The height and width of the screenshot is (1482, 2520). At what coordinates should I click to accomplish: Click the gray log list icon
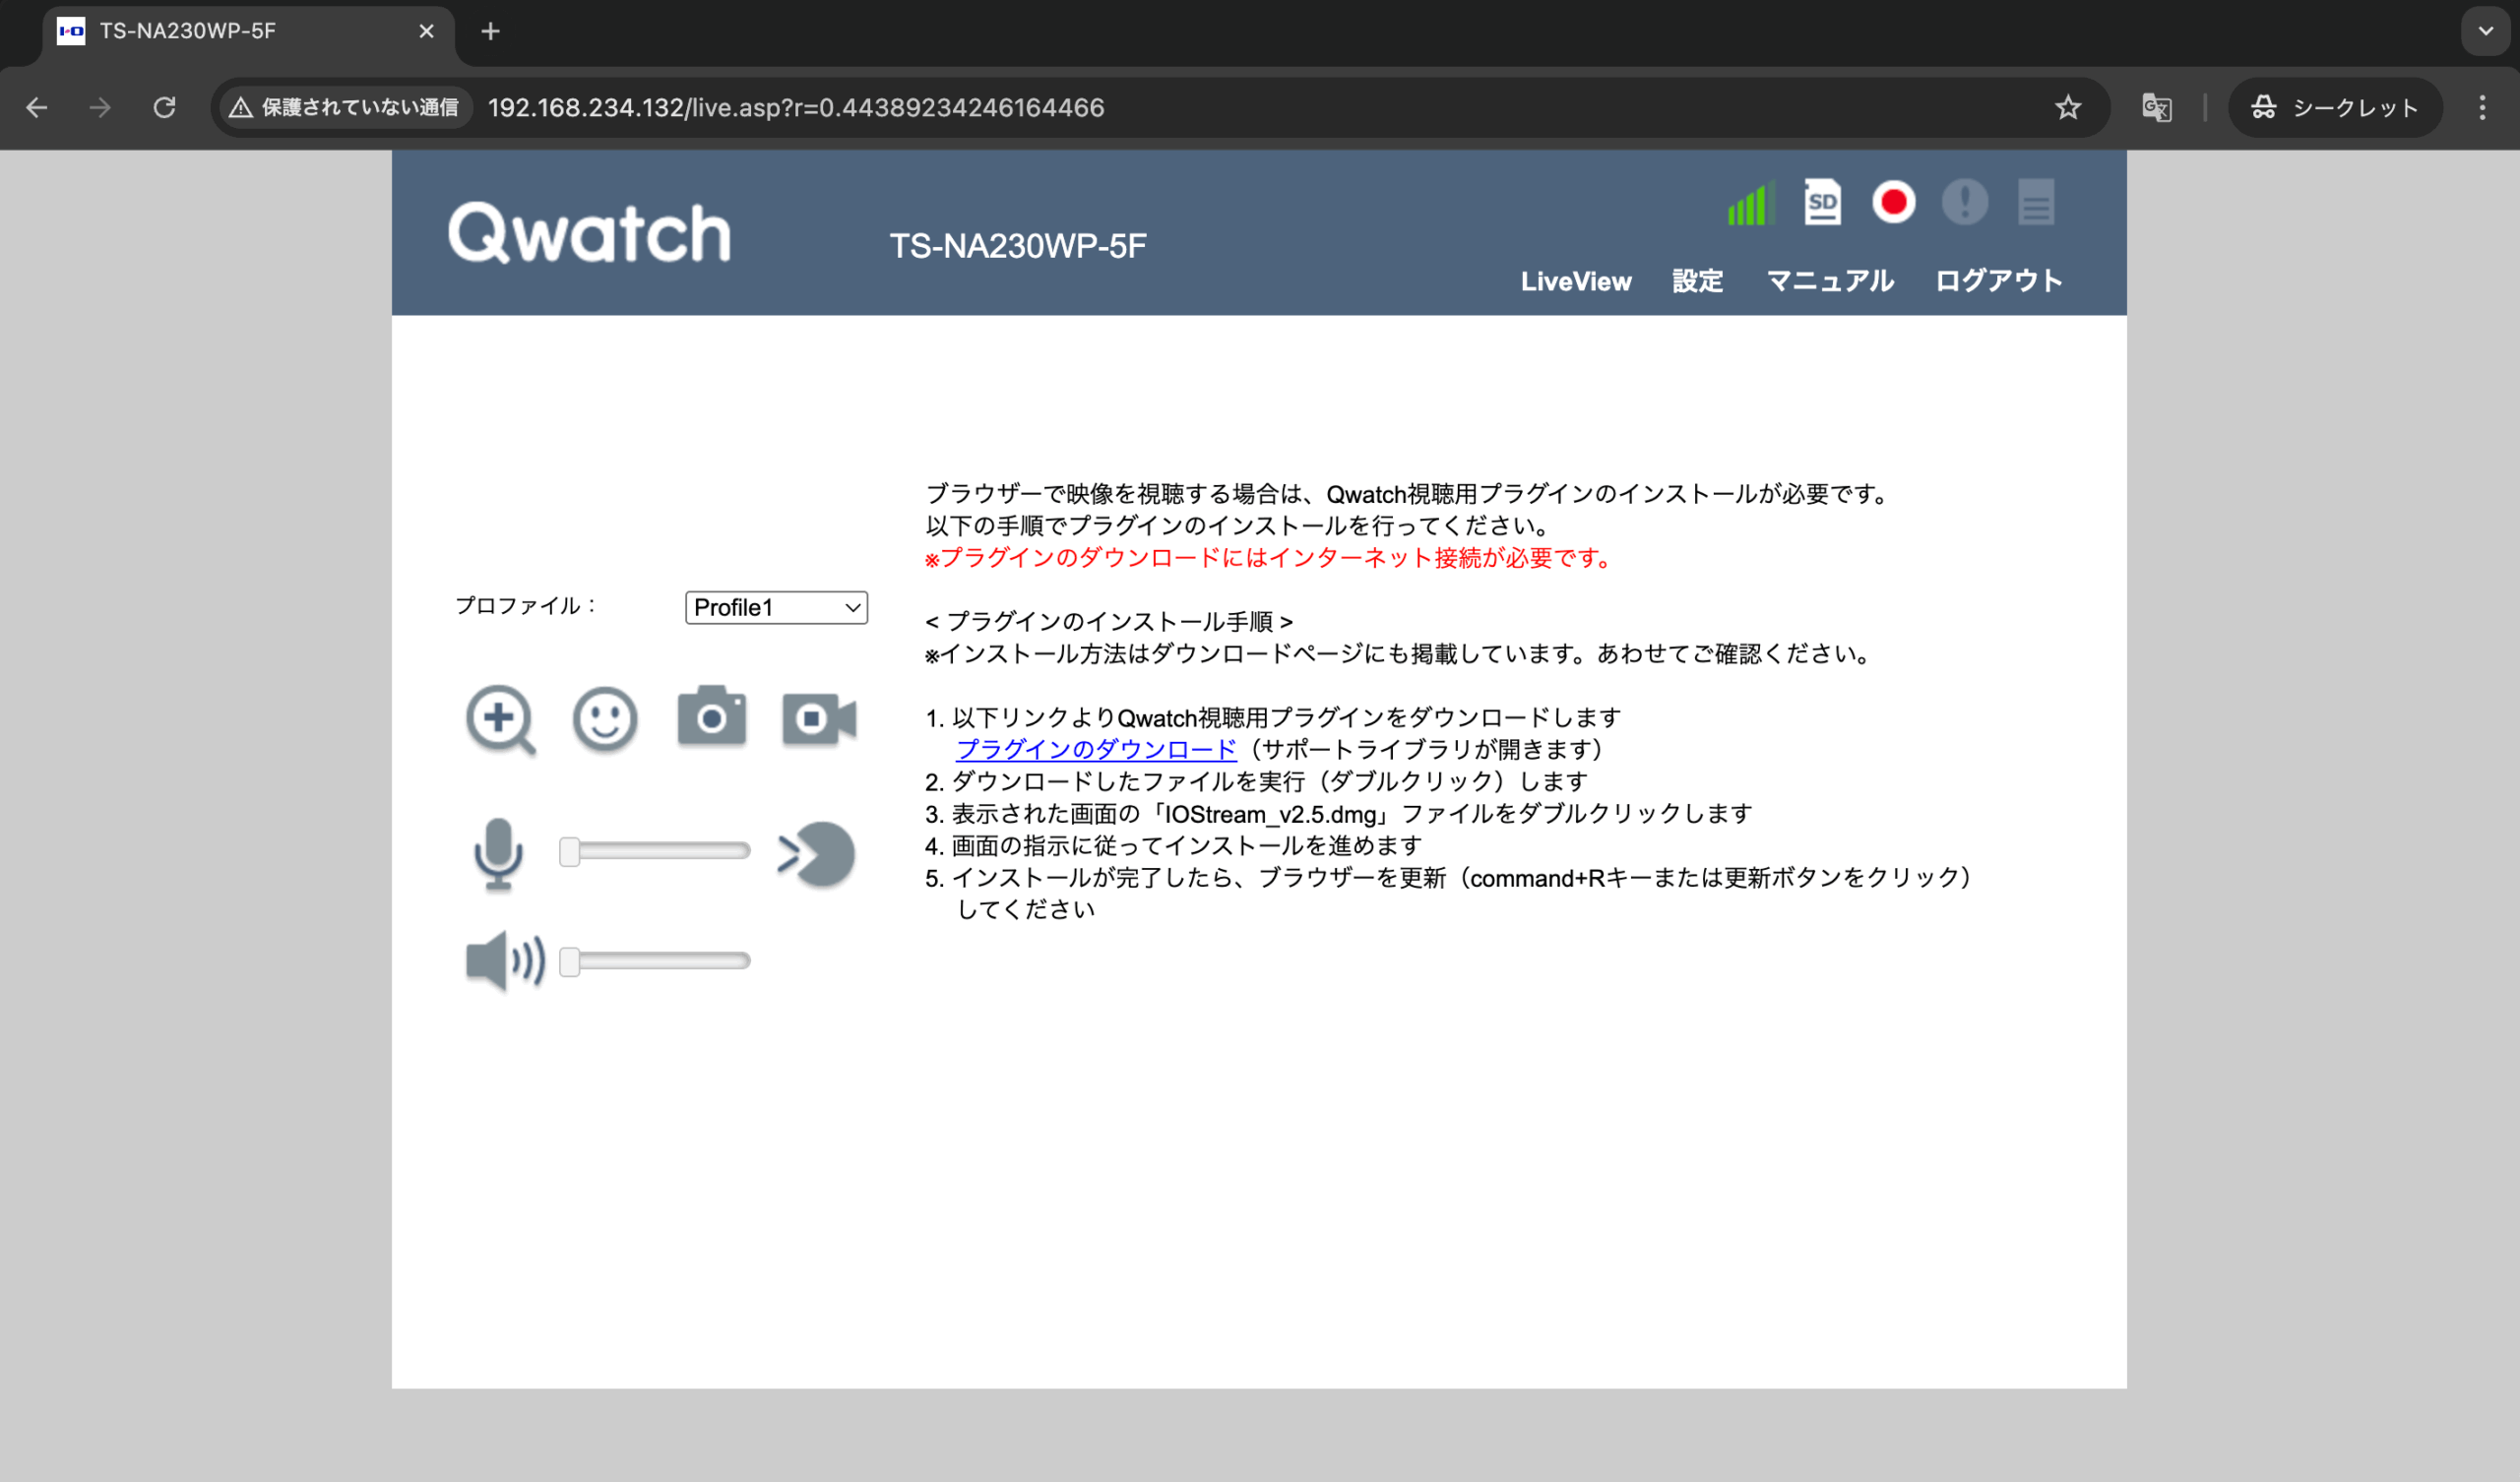2035,203
